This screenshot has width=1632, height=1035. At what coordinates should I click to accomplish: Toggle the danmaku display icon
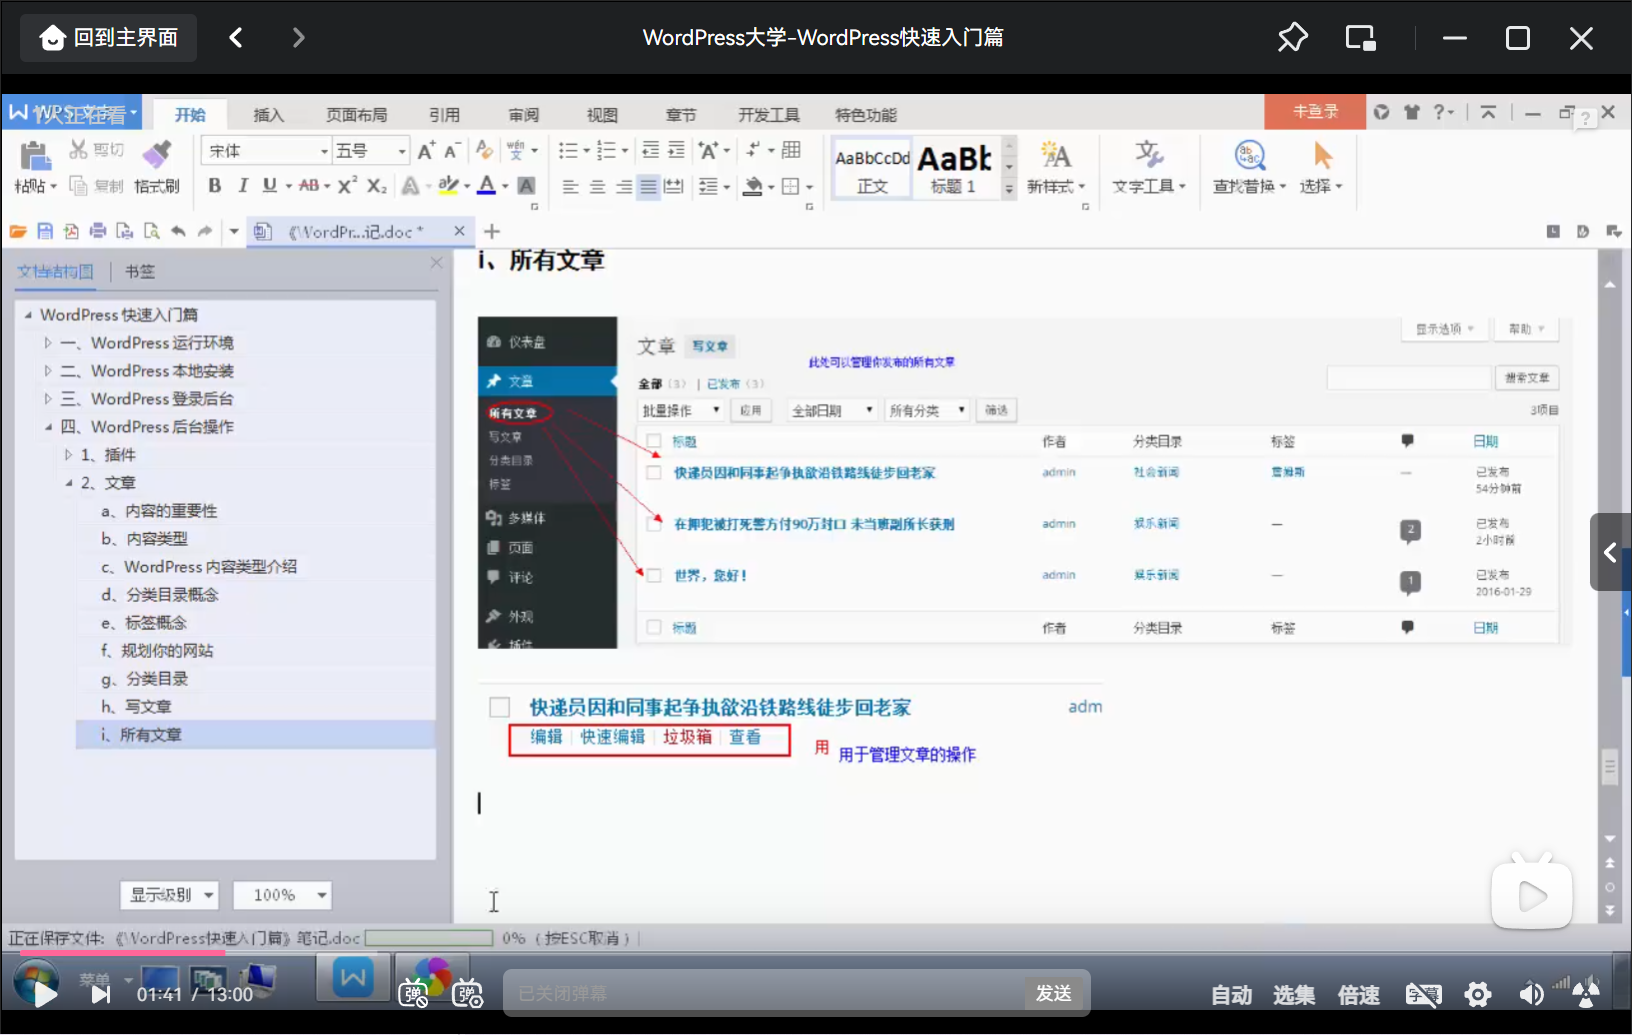pos(413,994)
